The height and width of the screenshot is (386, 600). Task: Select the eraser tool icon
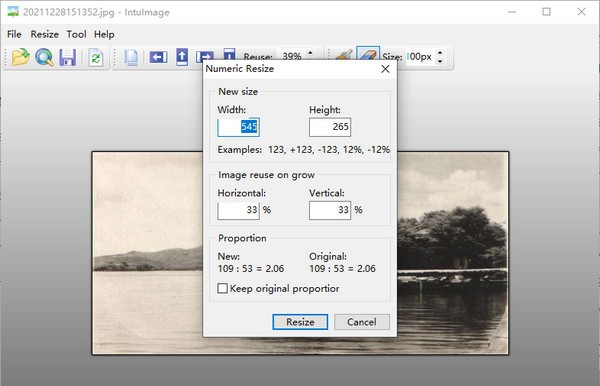point(368,54)
